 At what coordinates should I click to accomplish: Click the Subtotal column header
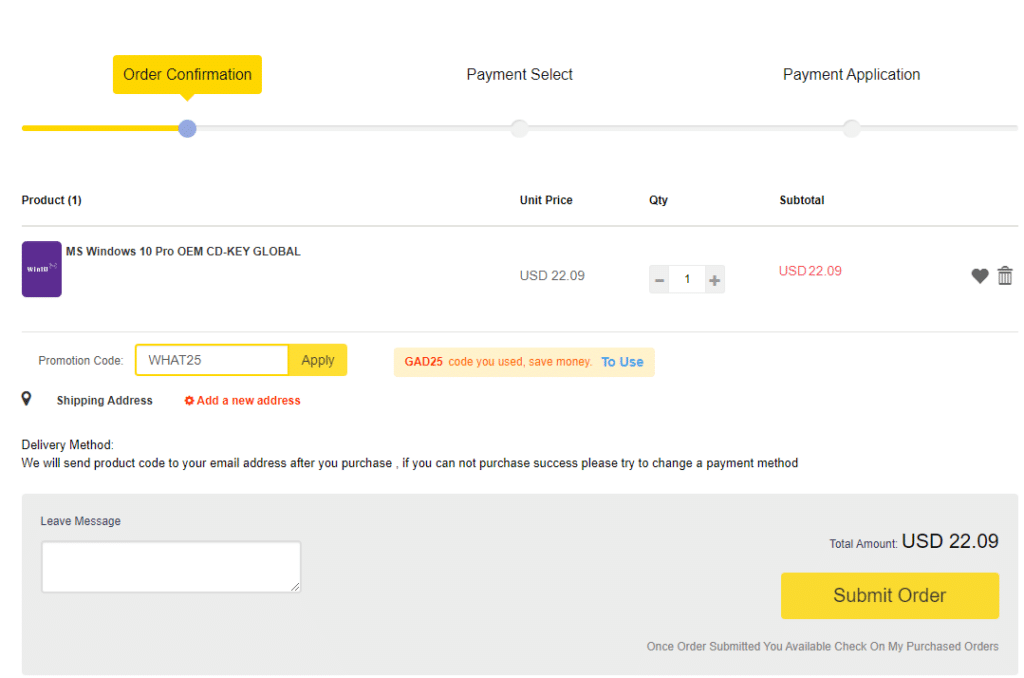tap(802, 200)
